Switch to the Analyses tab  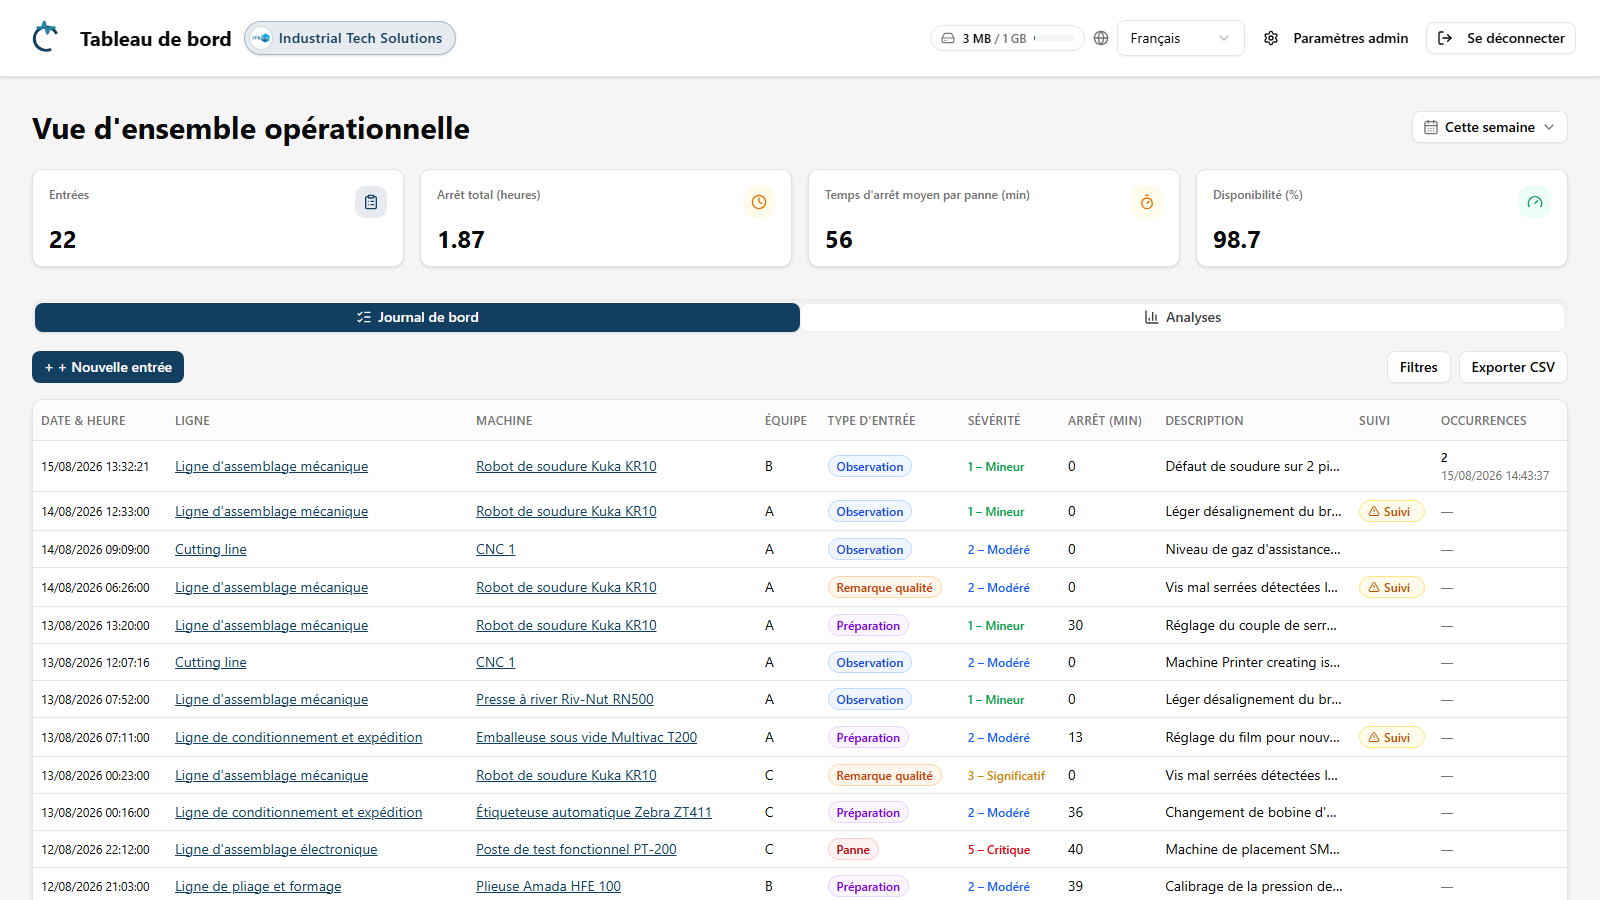coord(1182,317)
